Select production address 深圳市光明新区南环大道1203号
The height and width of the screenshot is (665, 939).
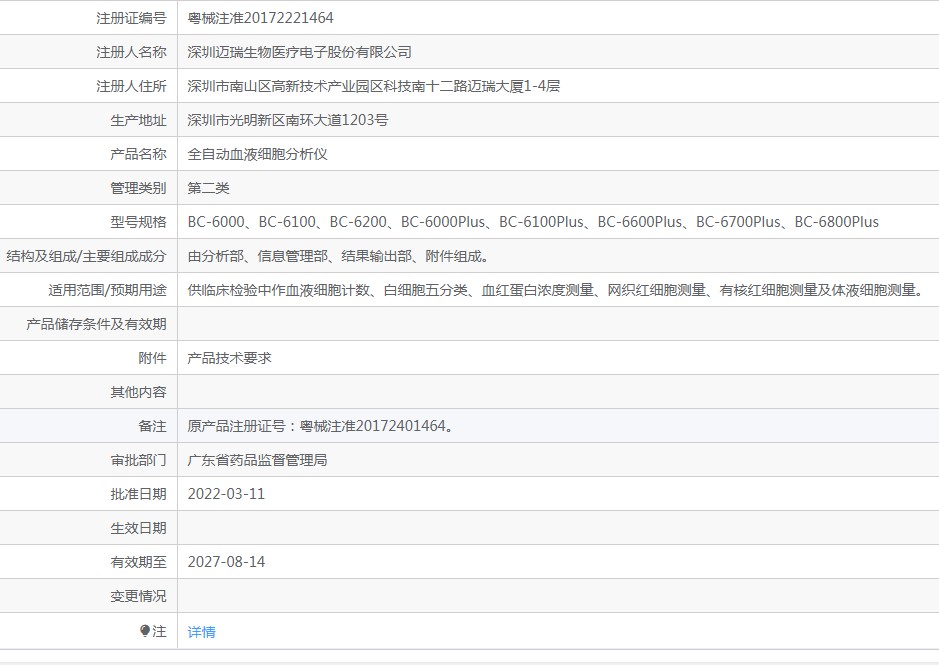point(287,120)
